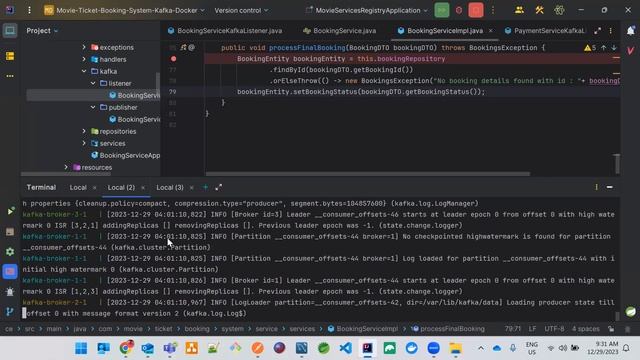Open editor tabs options menu
640x360 pixels.
(611, 31)
